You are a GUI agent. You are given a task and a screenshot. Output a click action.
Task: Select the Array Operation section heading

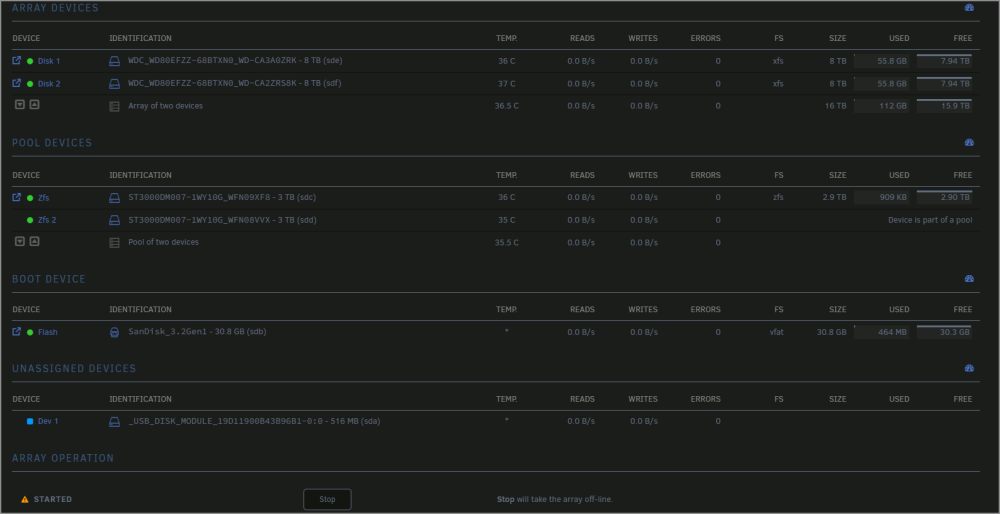click(63, 459)
